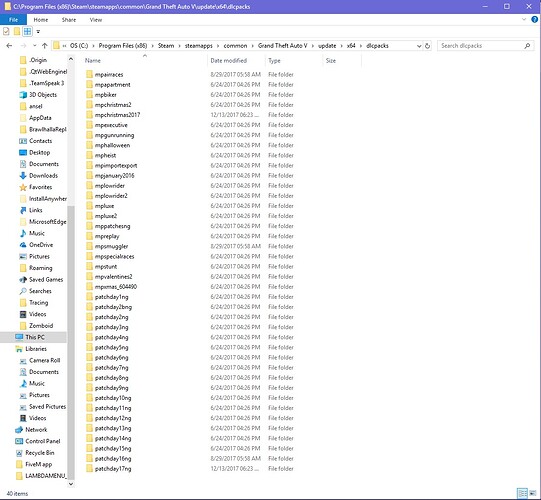541x500 pixels.
Task: Select the patchday2bng folder icon
Action: [90, 307]
